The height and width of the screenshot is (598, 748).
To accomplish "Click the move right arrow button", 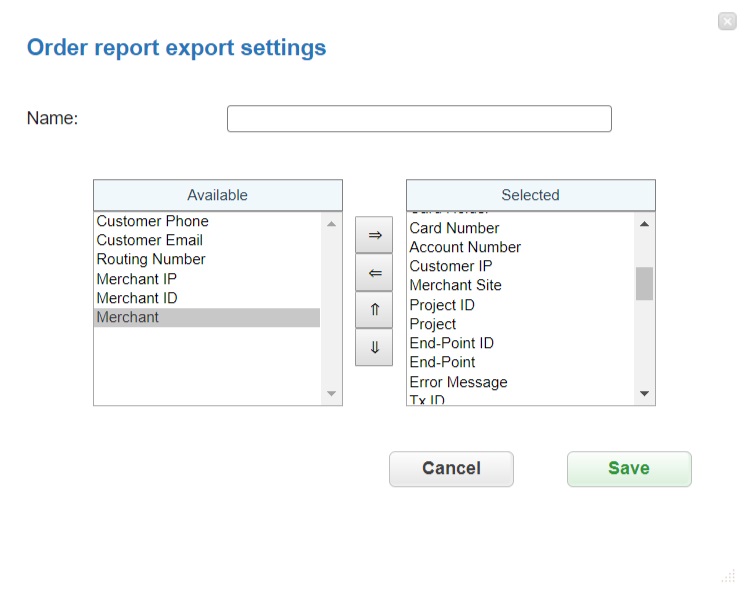I will [374, 235].
